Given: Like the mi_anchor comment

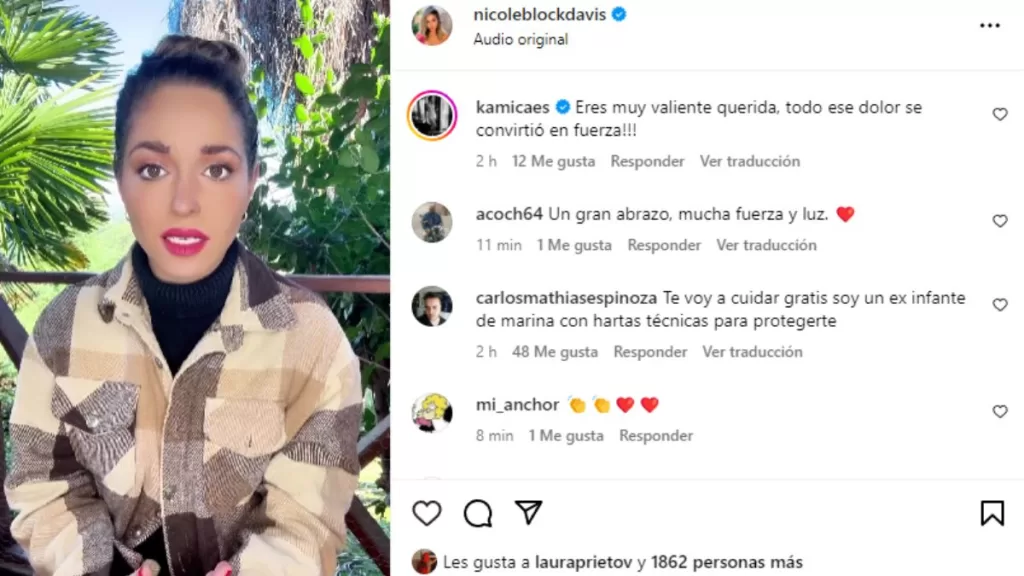Looking at the screenshot, I should pos(1000,411).
